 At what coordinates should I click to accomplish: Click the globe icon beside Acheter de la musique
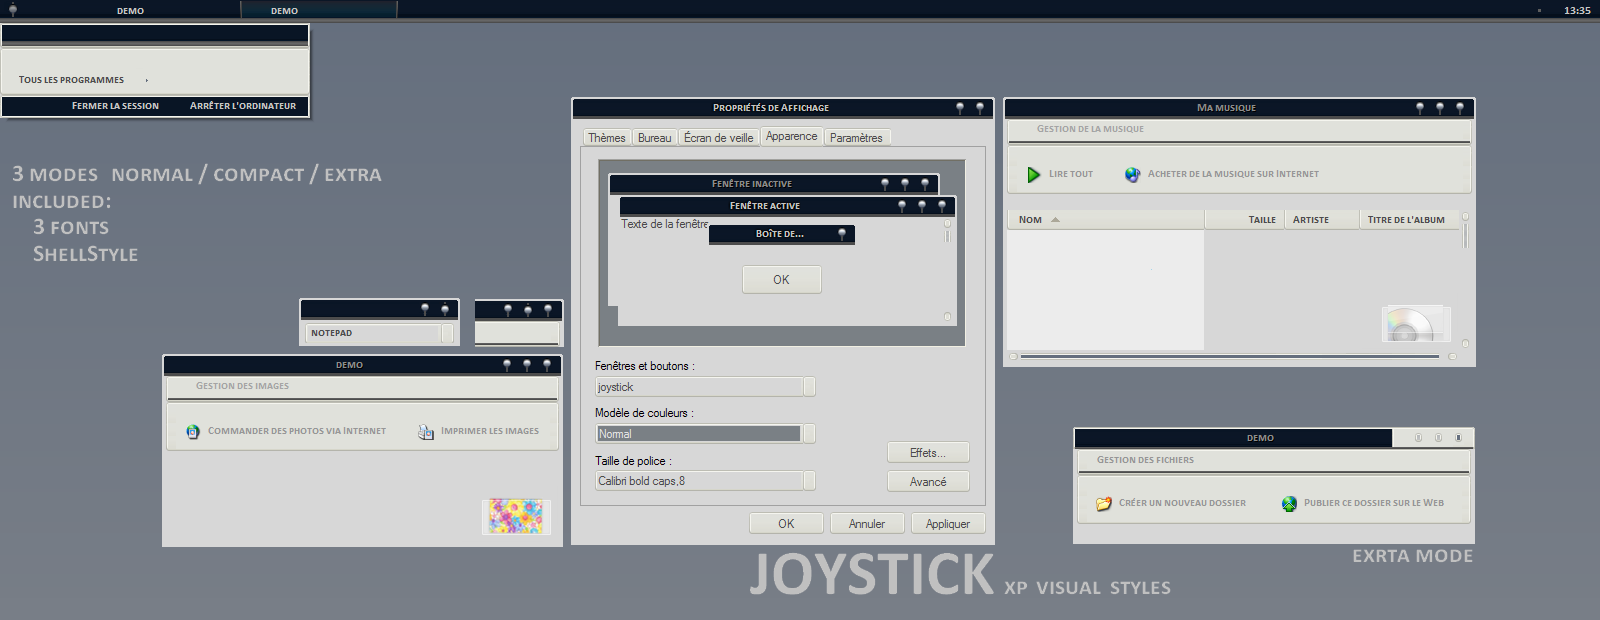click(1132, 175)
